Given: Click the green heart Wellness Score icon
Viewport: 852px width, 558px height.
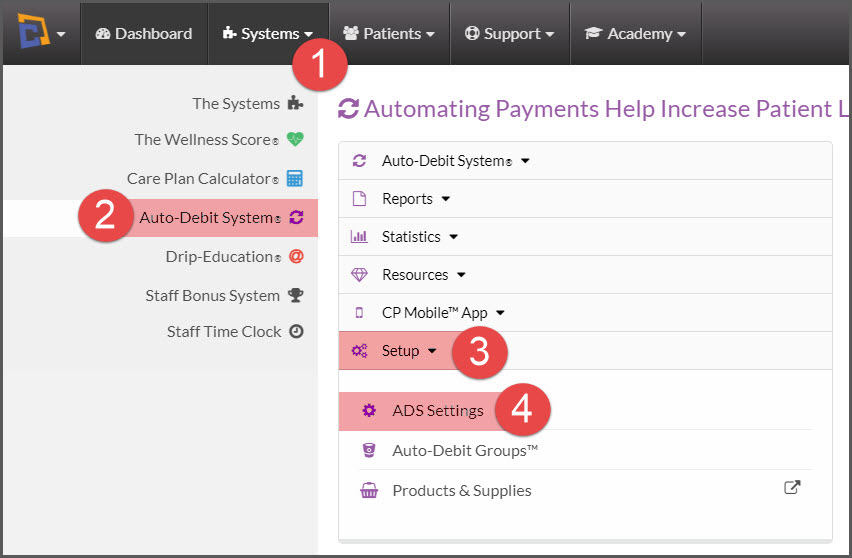Looking at the screenshot, I should tap(295, 139).
